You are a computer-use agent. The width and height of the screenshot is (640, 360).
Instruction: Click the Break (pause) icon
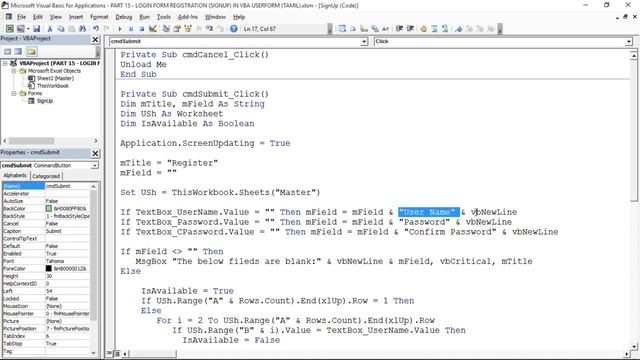[131, 29]
